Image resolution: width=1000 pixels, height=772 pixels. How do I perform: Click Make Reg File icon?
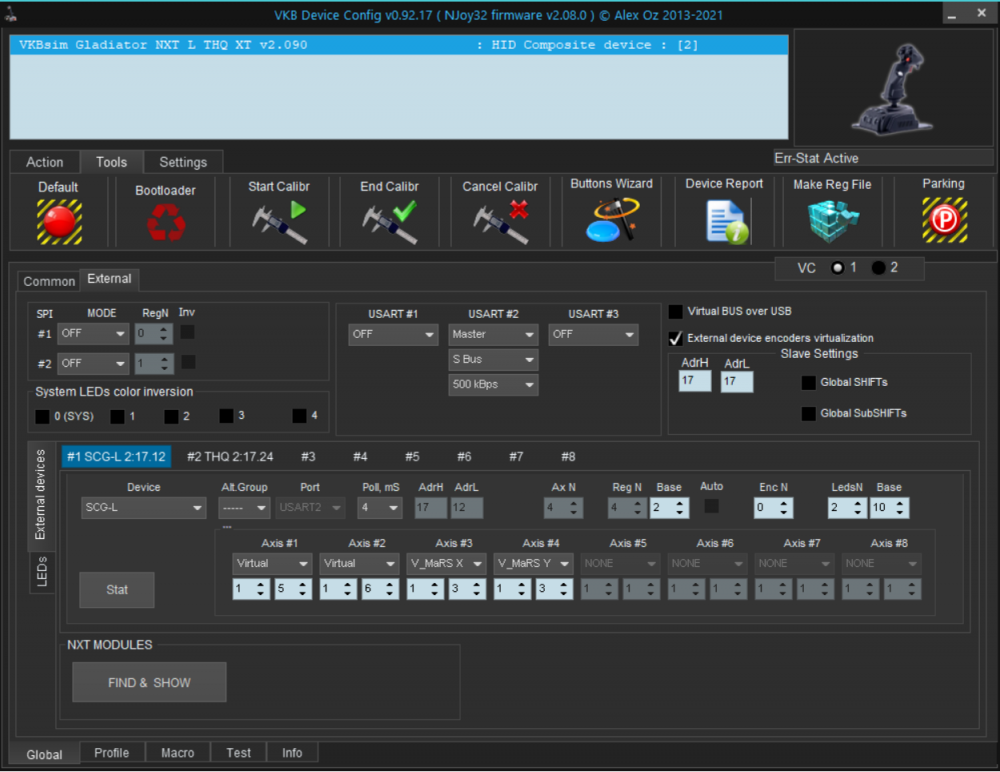[x=831, y=221]
